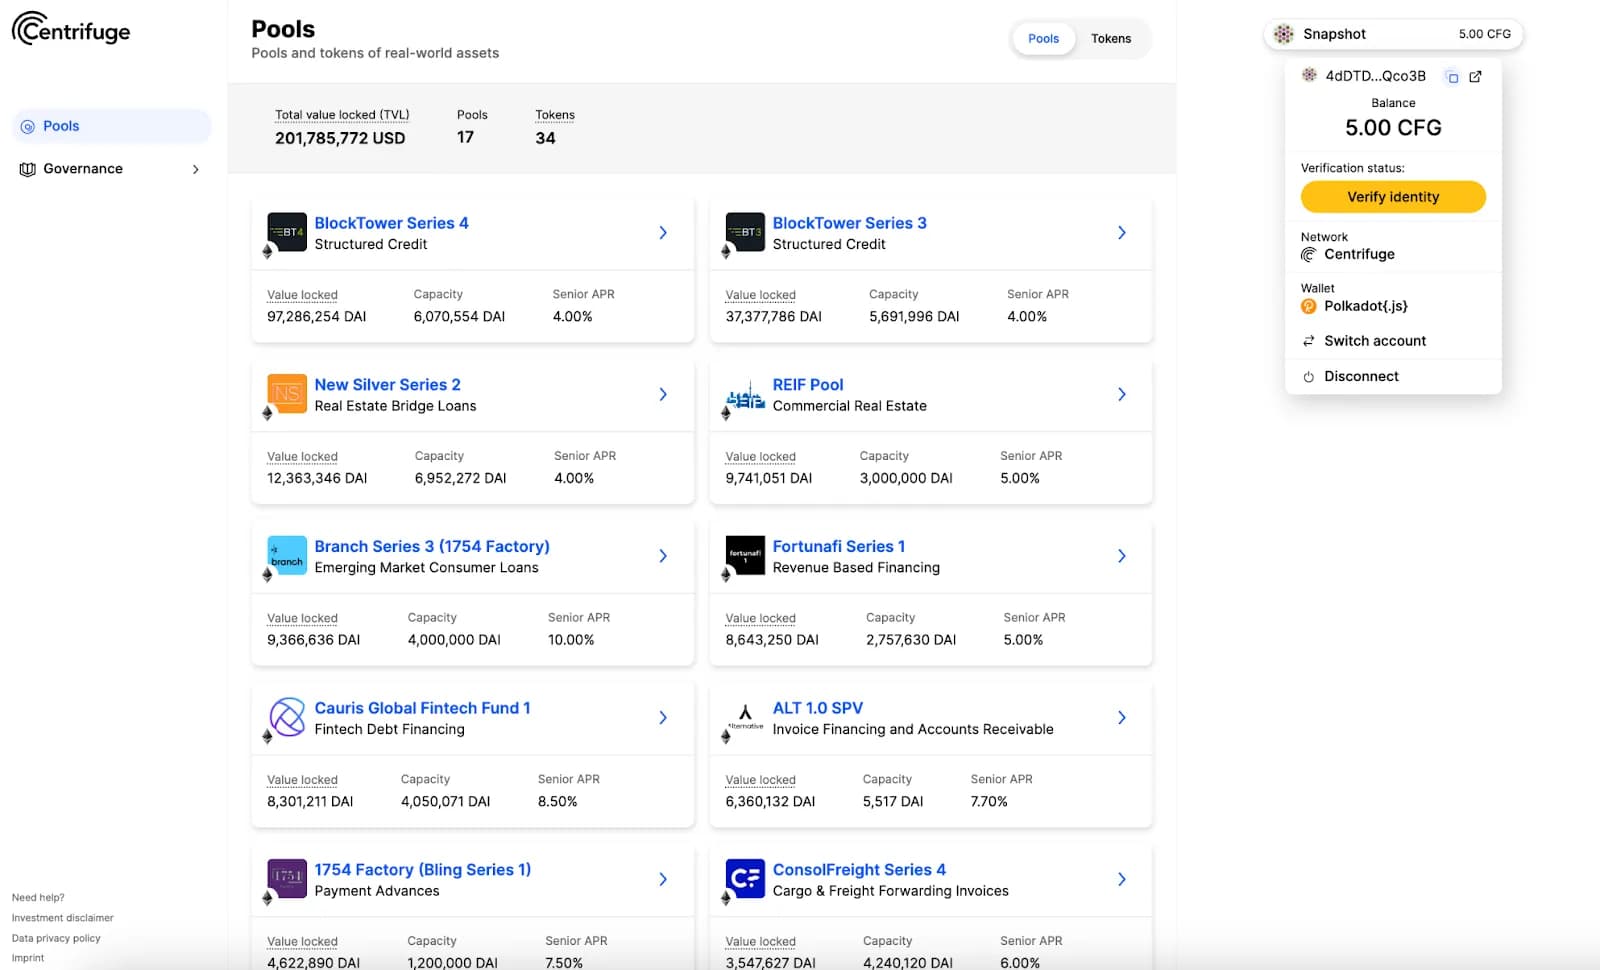Click the Pools icon in sidebar
Screen dimensions: 1600x970
(x=28, y=127)
